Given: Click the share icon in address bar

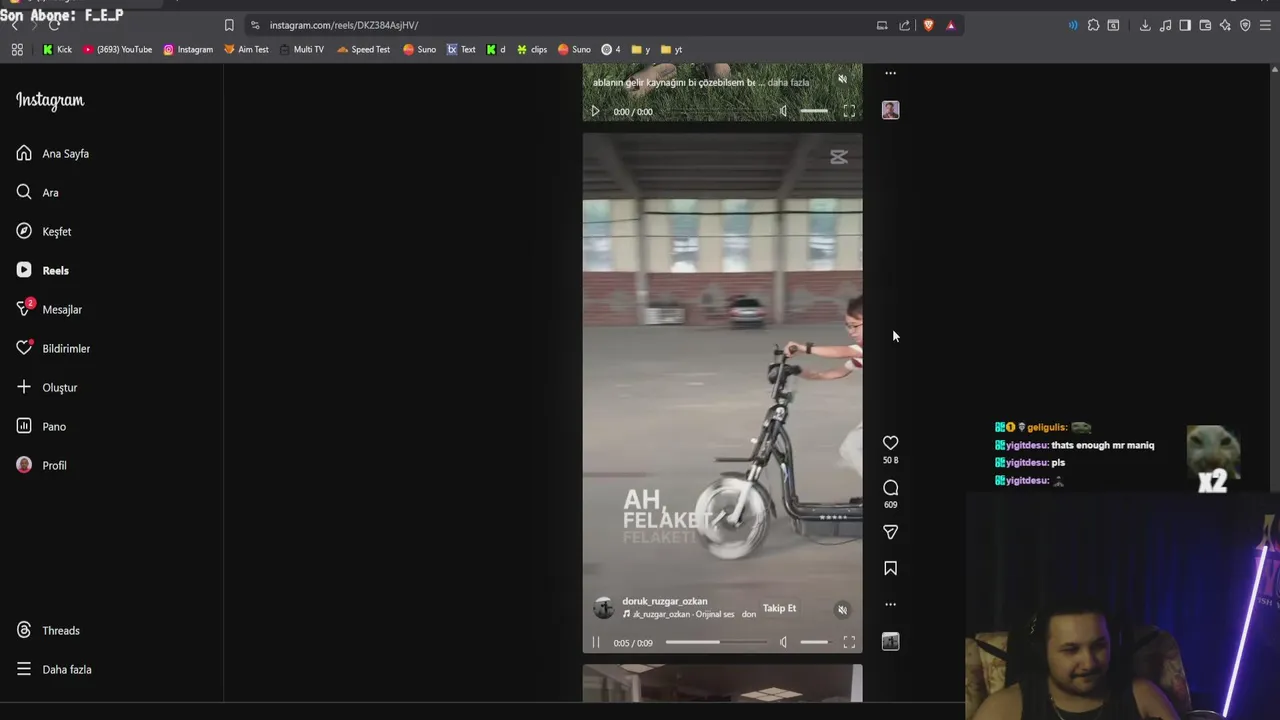Looking at the screenshot, I should click(x=904, y=25).
